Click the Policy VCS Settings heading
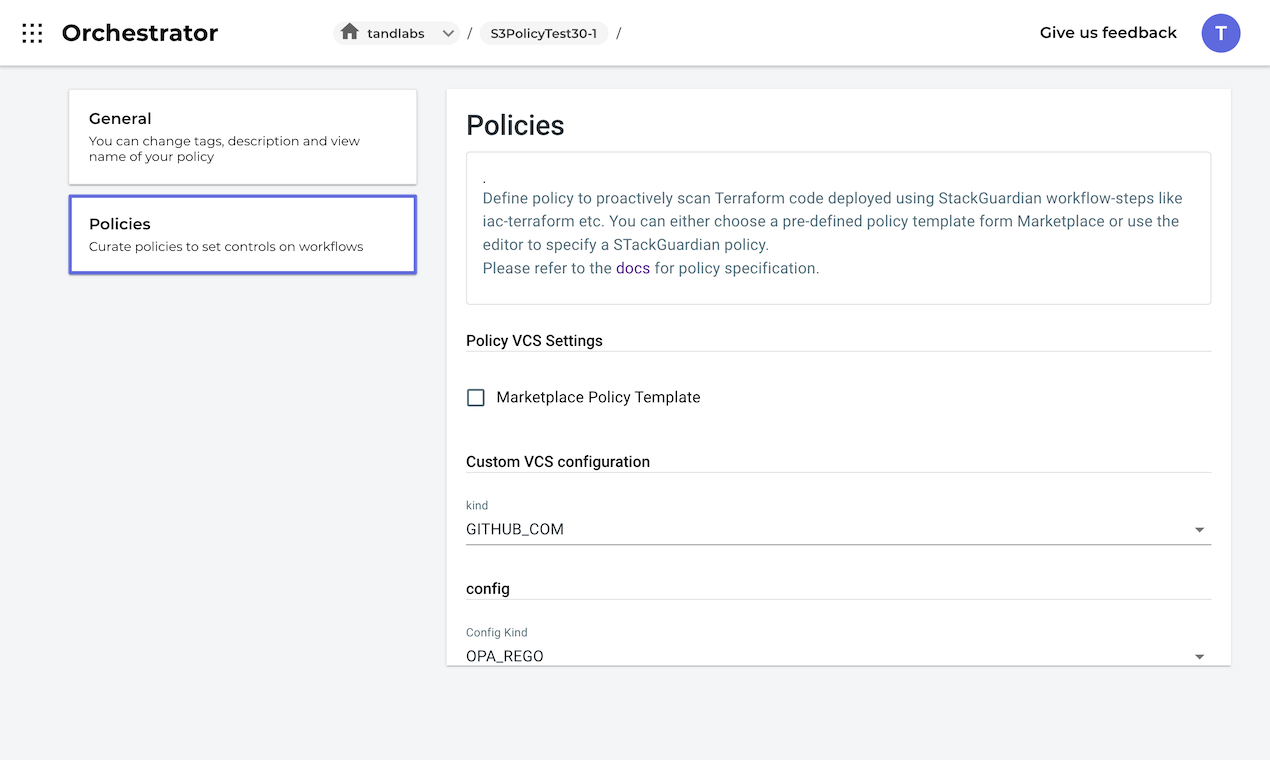 pos(534,340)
